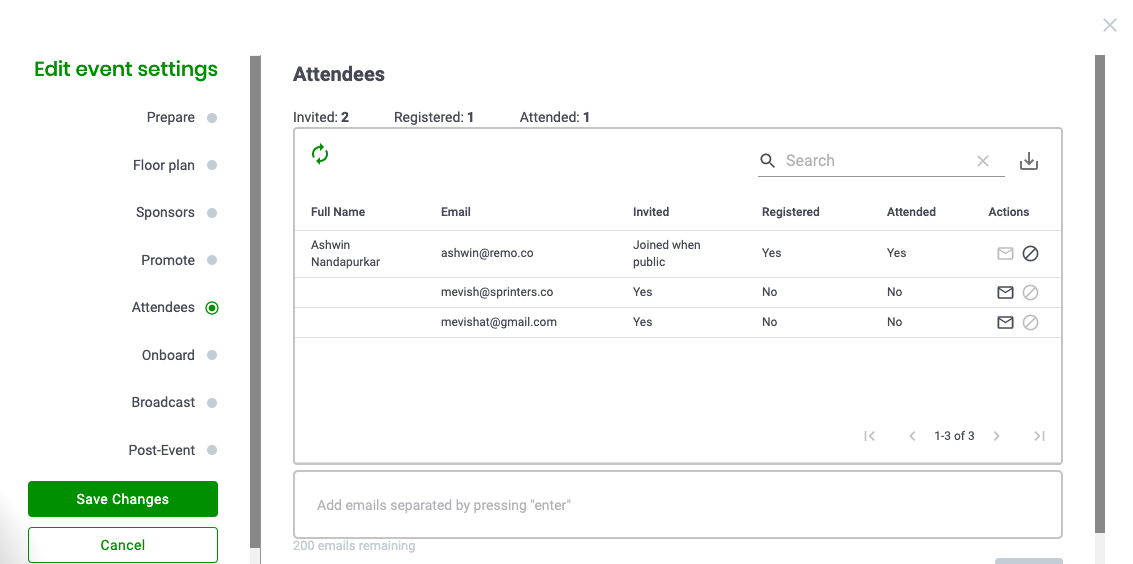Open the Floor plan settings section
The width and height of the screenshot is (1133, 564).
(164, 165)
